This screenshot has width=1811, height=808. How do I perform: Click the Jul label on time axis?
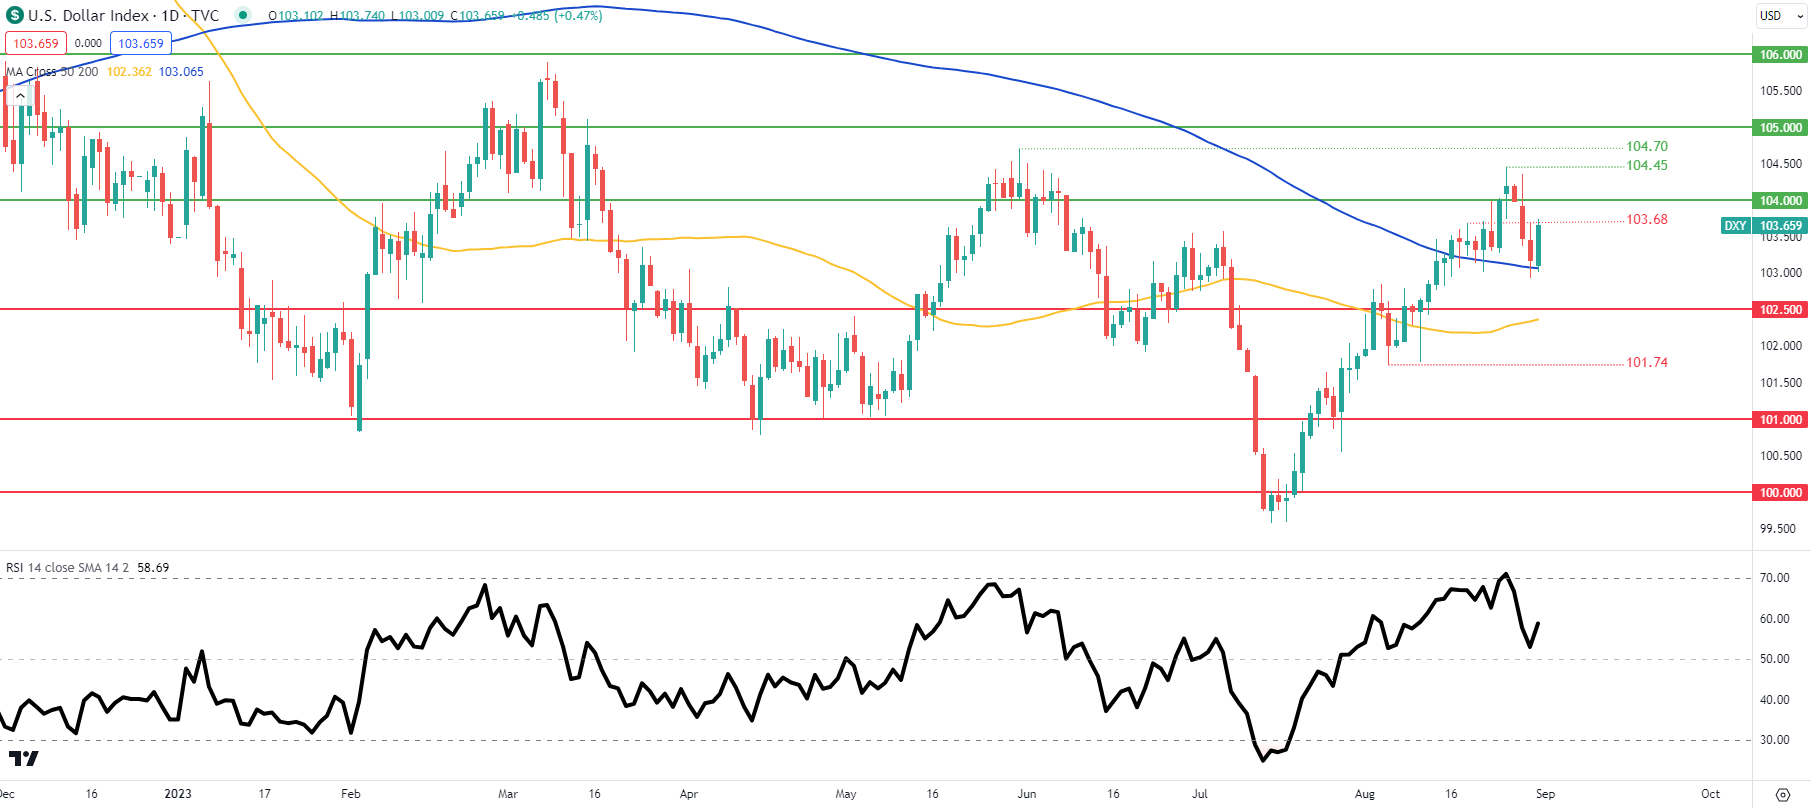pos(1200,794)
